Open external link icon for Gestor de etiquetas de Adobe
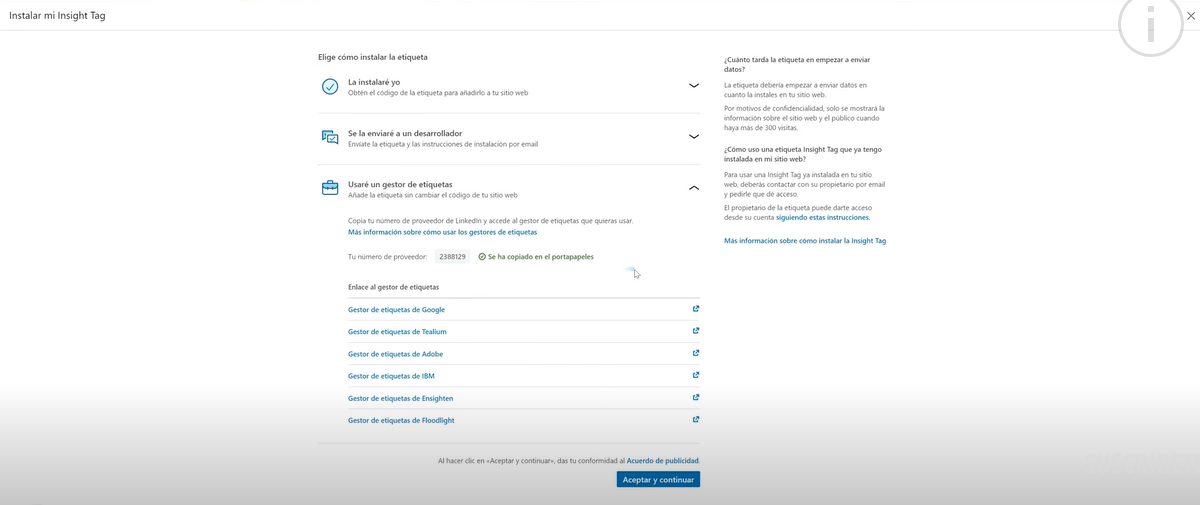The width and height of the screenshot is (1200, 505). (696, 353)
